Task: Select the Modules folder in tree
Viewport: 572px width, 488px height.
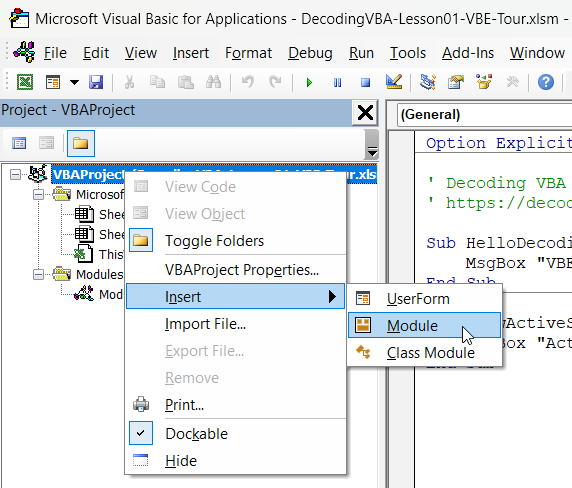Action: 99,274
